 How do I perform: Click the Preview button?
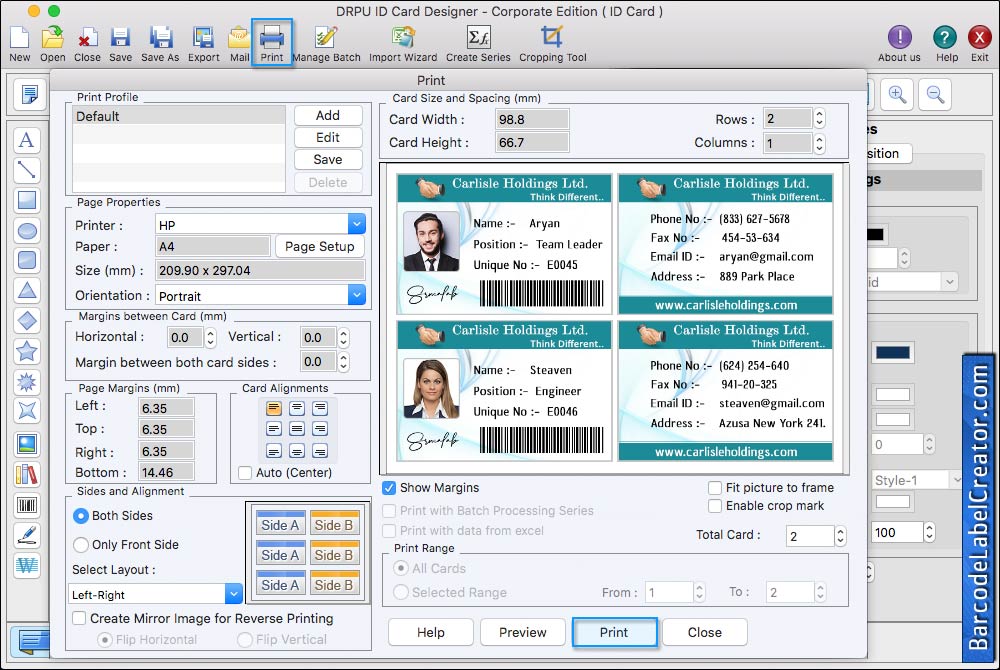[522, 632]
